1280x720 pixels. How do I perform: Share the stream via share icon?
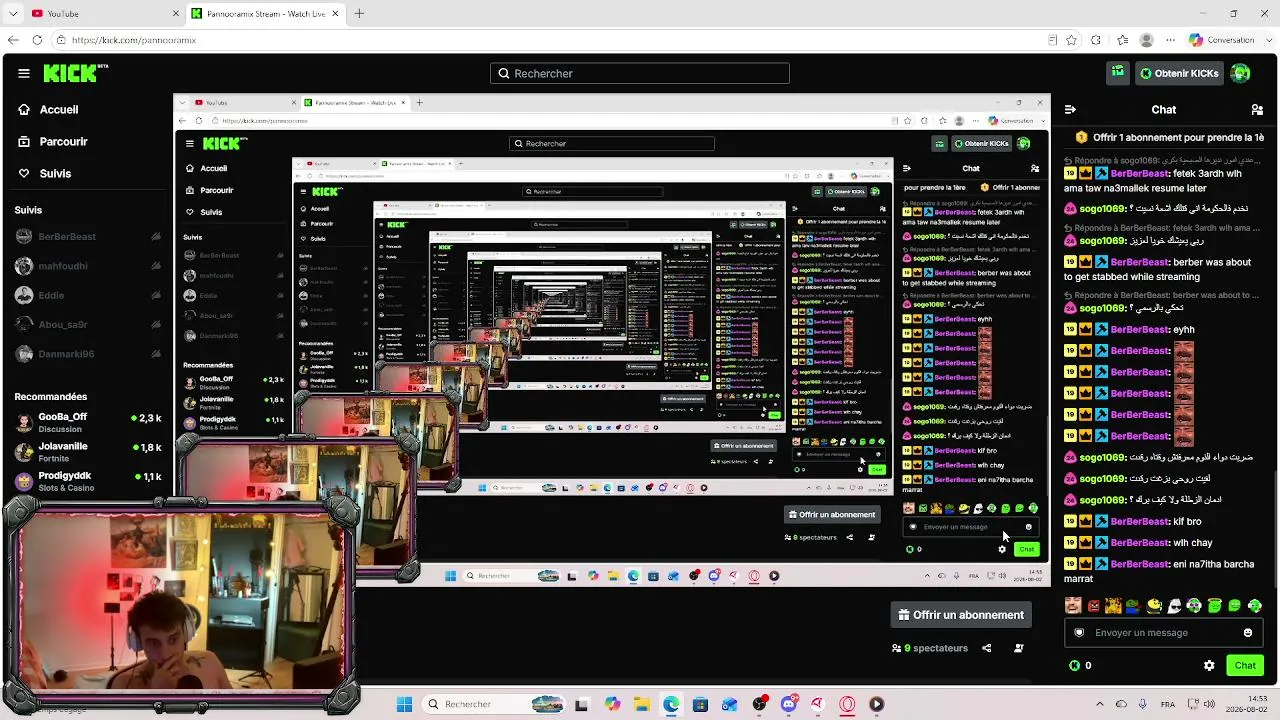(x=986, y=648)
